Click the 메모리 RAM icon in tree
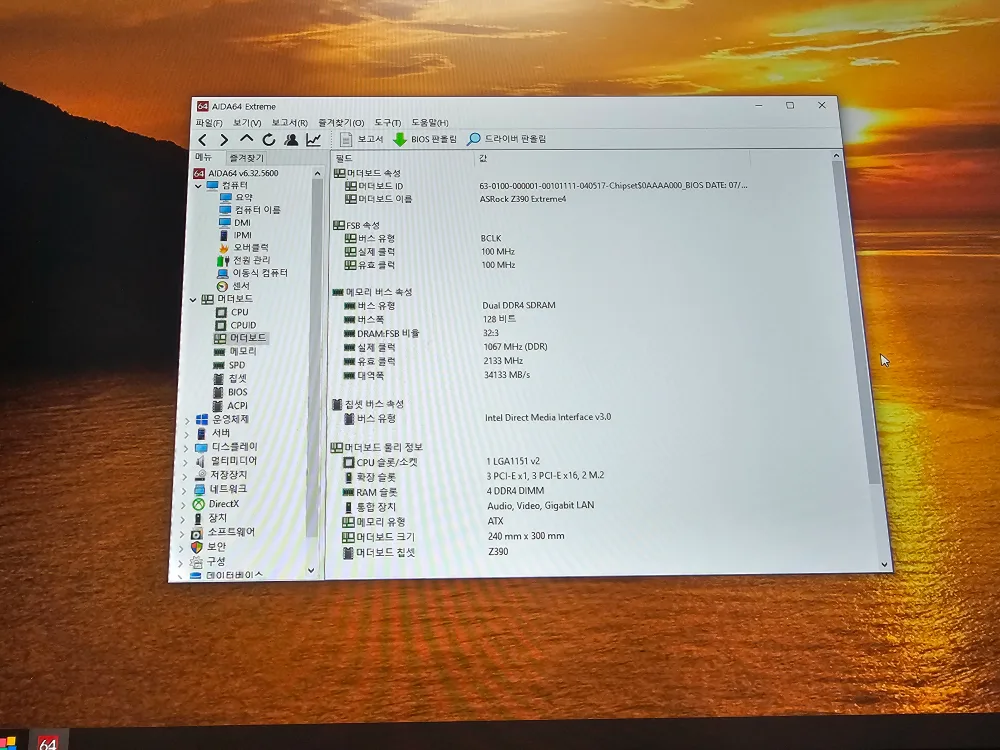 point(219,352)
